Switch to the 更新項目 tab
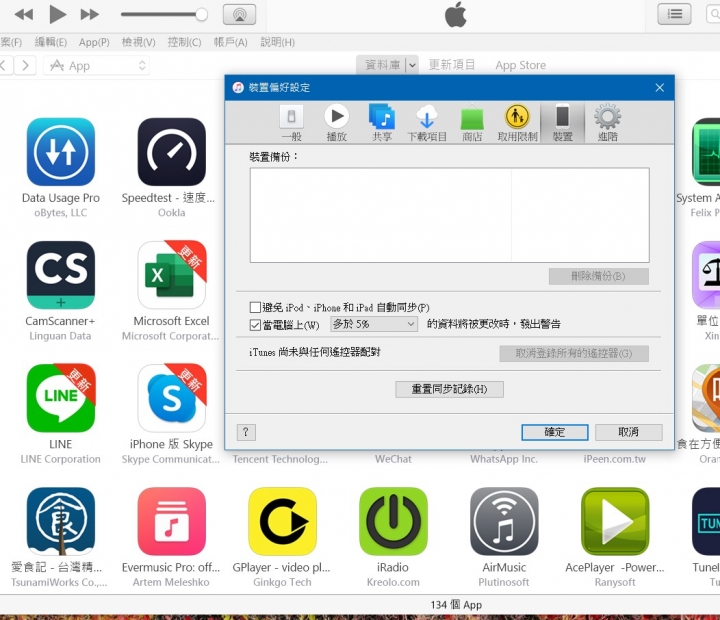The image size is (720, 620). [451, 65]
